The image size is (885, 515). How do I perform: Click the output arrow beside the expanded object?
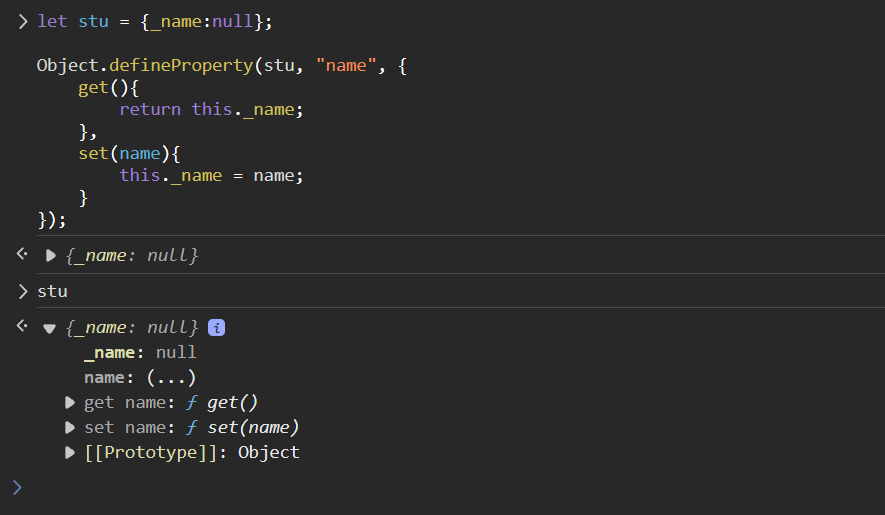coord(22,327)
